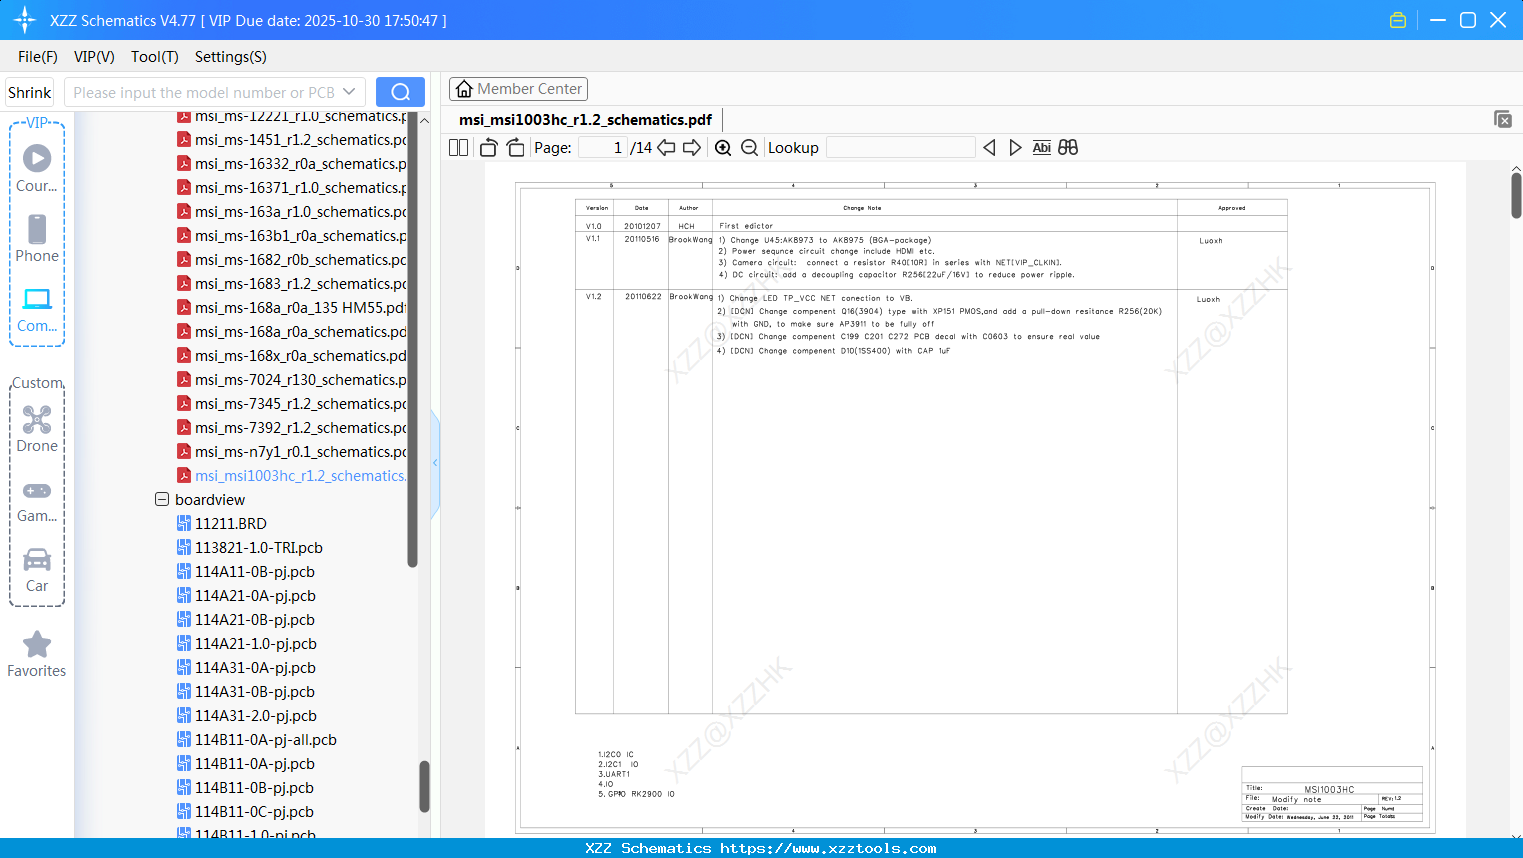Open msi_ms-16371_r1.0_schematics file

(292, 188)
